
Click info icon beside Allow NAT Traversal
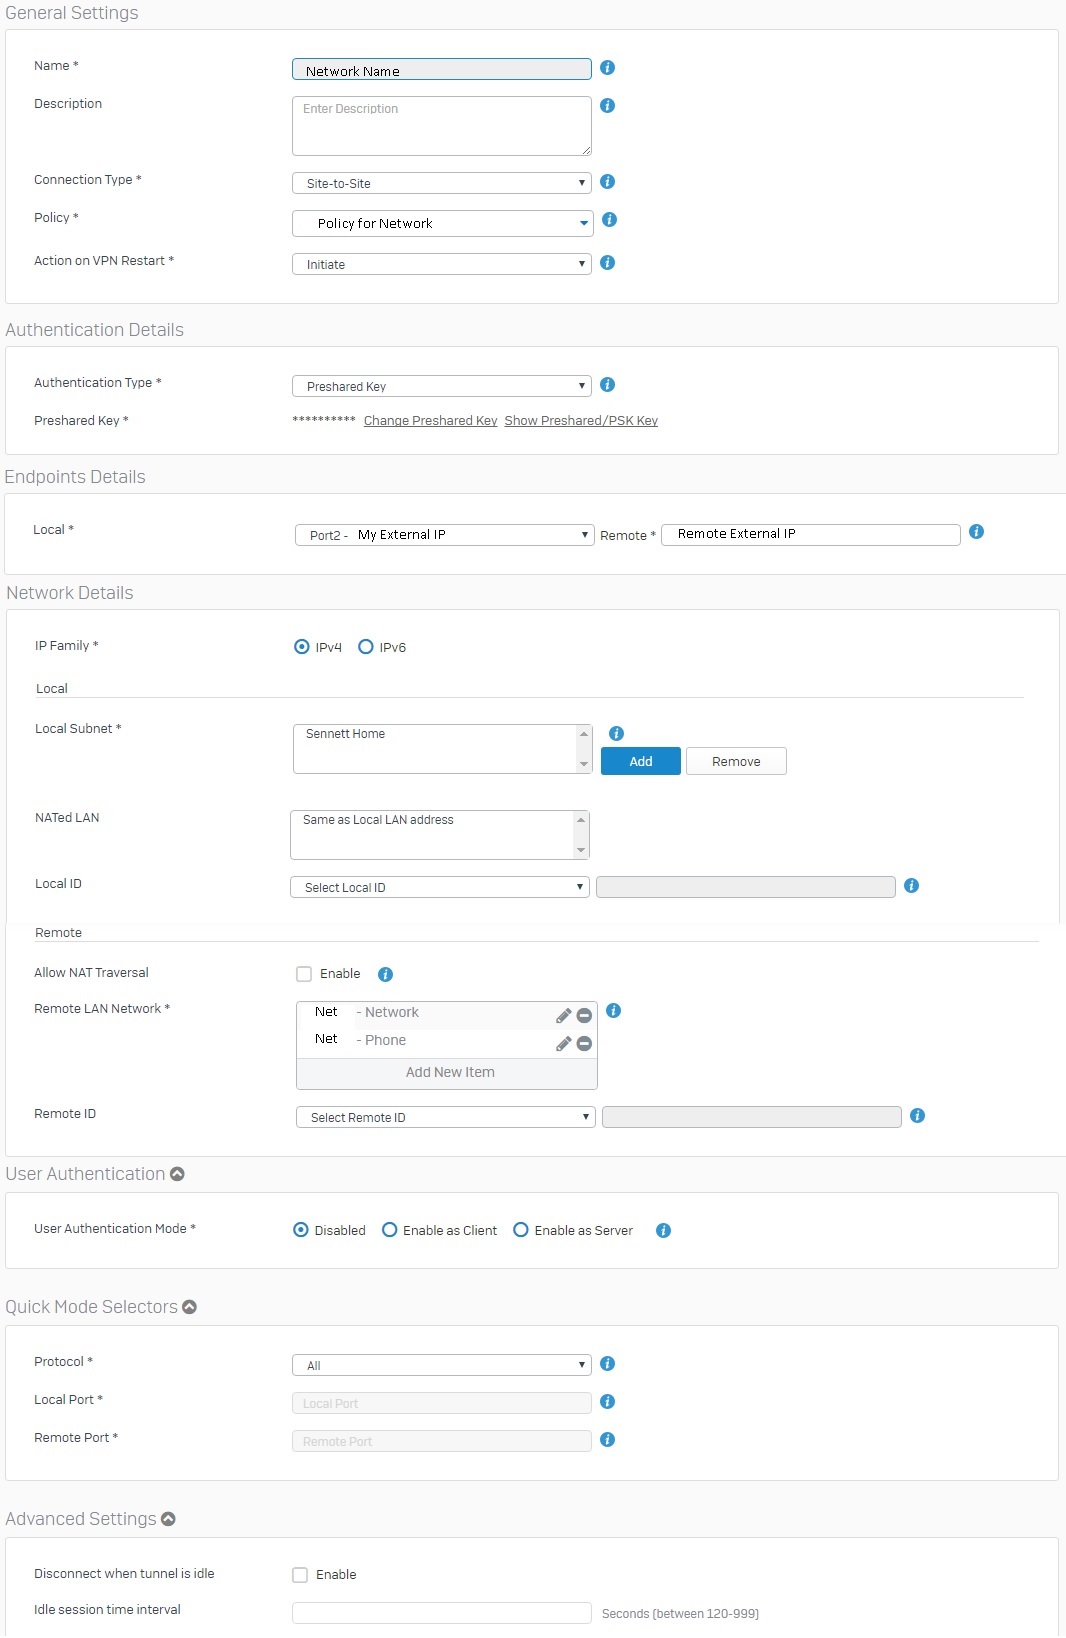385,974
